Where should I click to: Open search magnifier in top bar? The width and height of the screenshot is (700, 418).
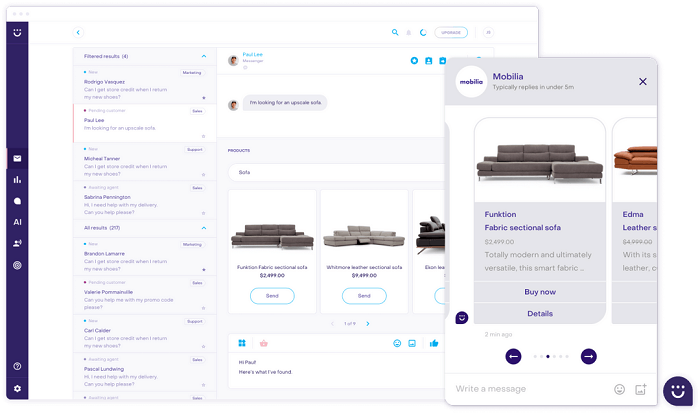[x=395, y=32]
